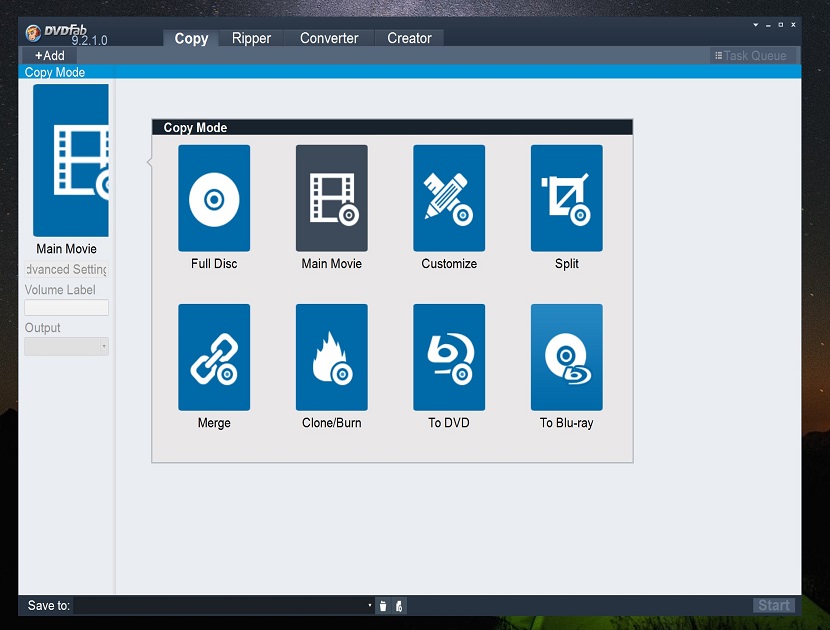Open the Clone/Burn mode

(x=332, y=357)
